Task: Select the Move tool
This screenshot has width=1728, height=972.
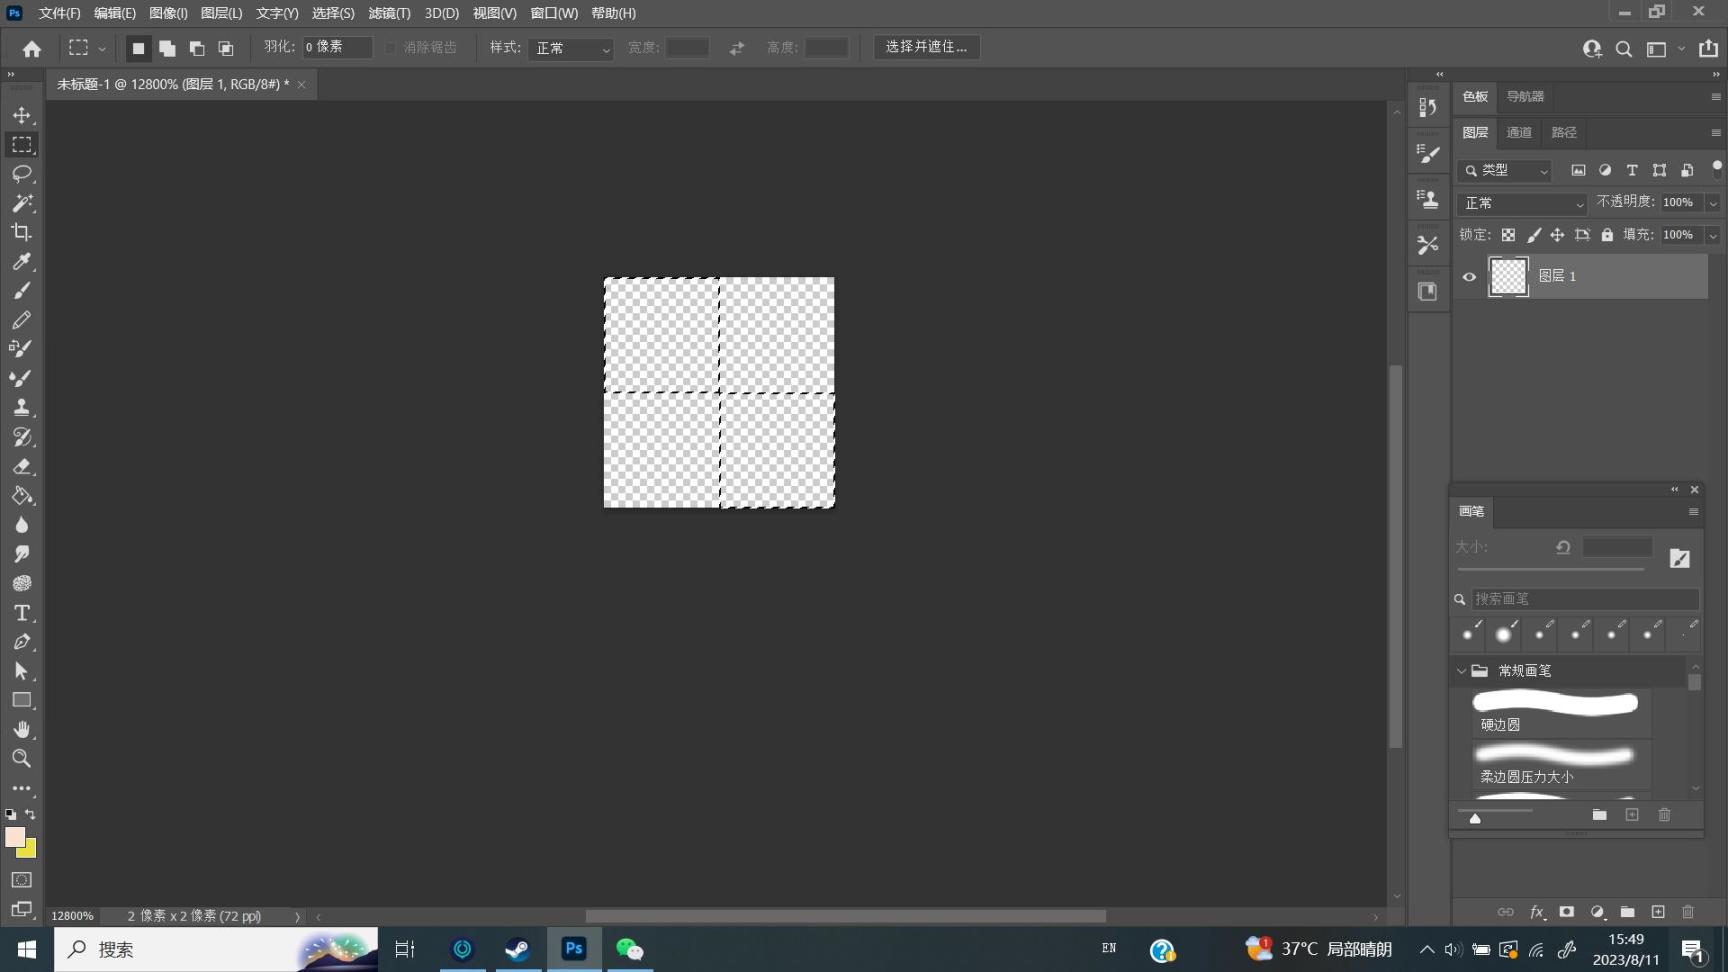Action: pos(22,115)
